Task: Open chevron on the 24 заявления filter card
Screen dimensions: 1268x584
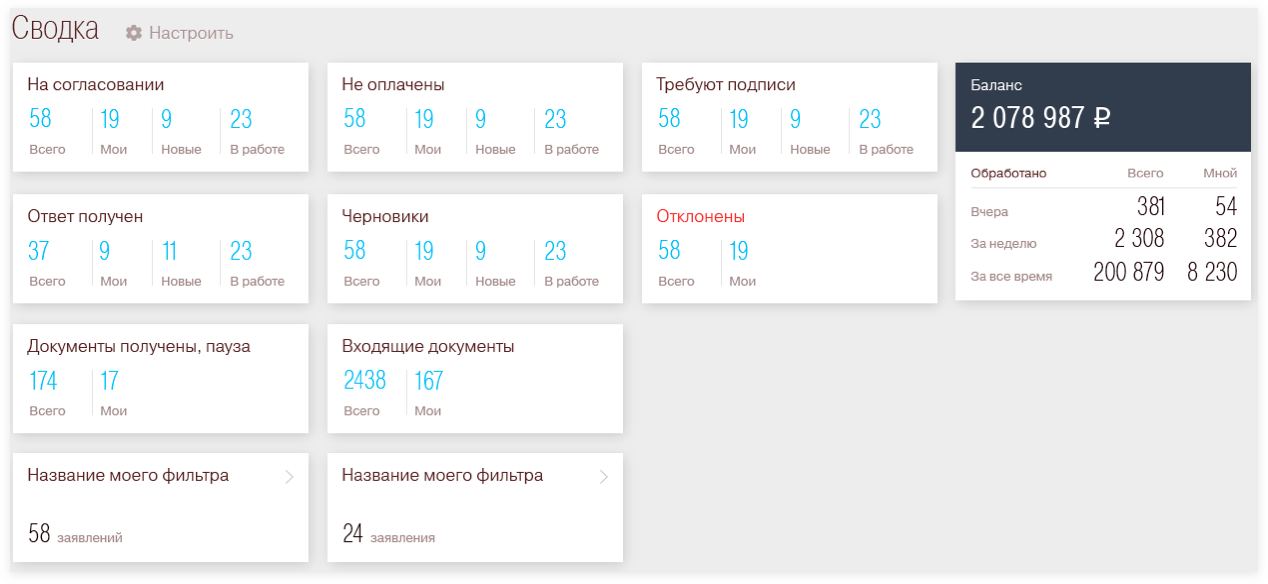Action: click(x=603, y=477)
